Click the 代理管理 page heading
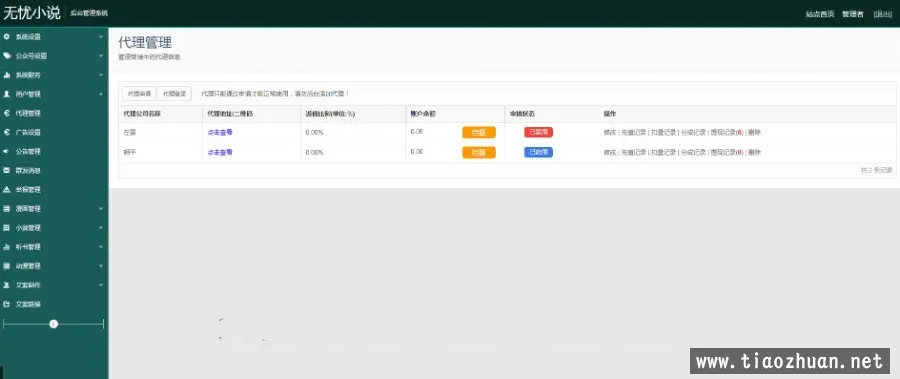The image size is (900, 379). [x=145, y=42]
